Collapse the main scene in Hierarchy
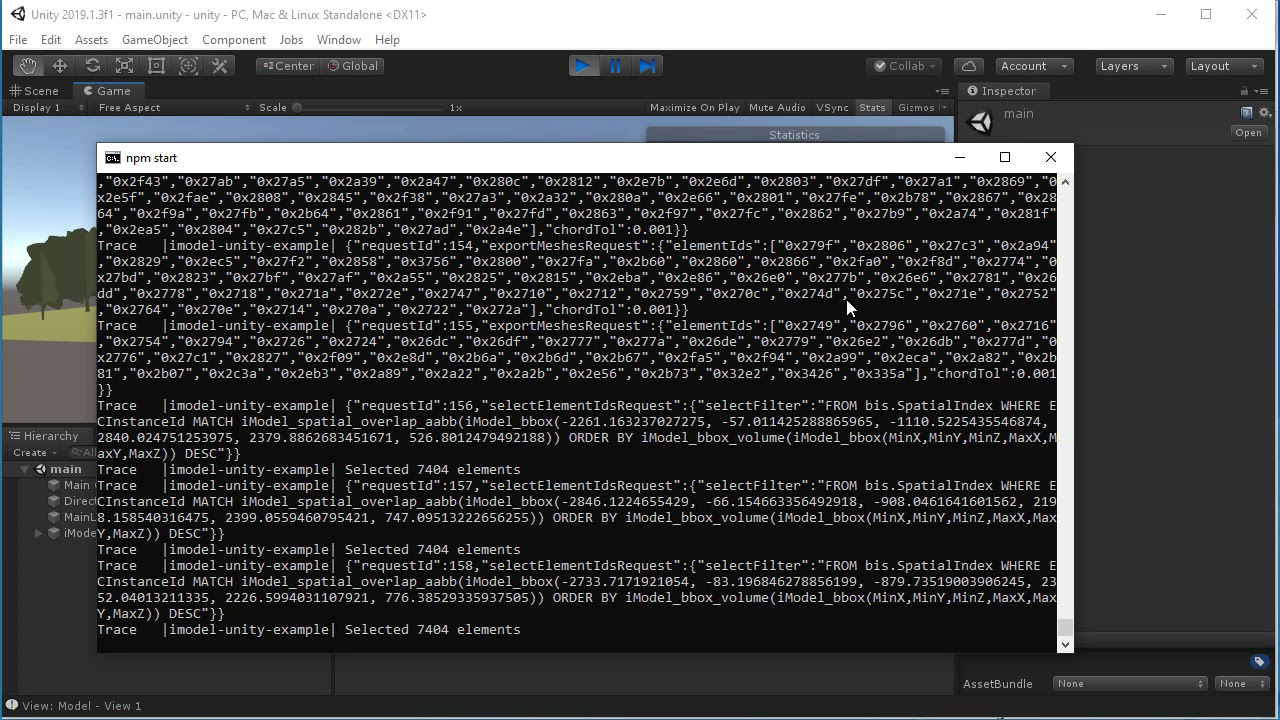The width and height of the screenshot is (1280, 720). pos(26,469)
